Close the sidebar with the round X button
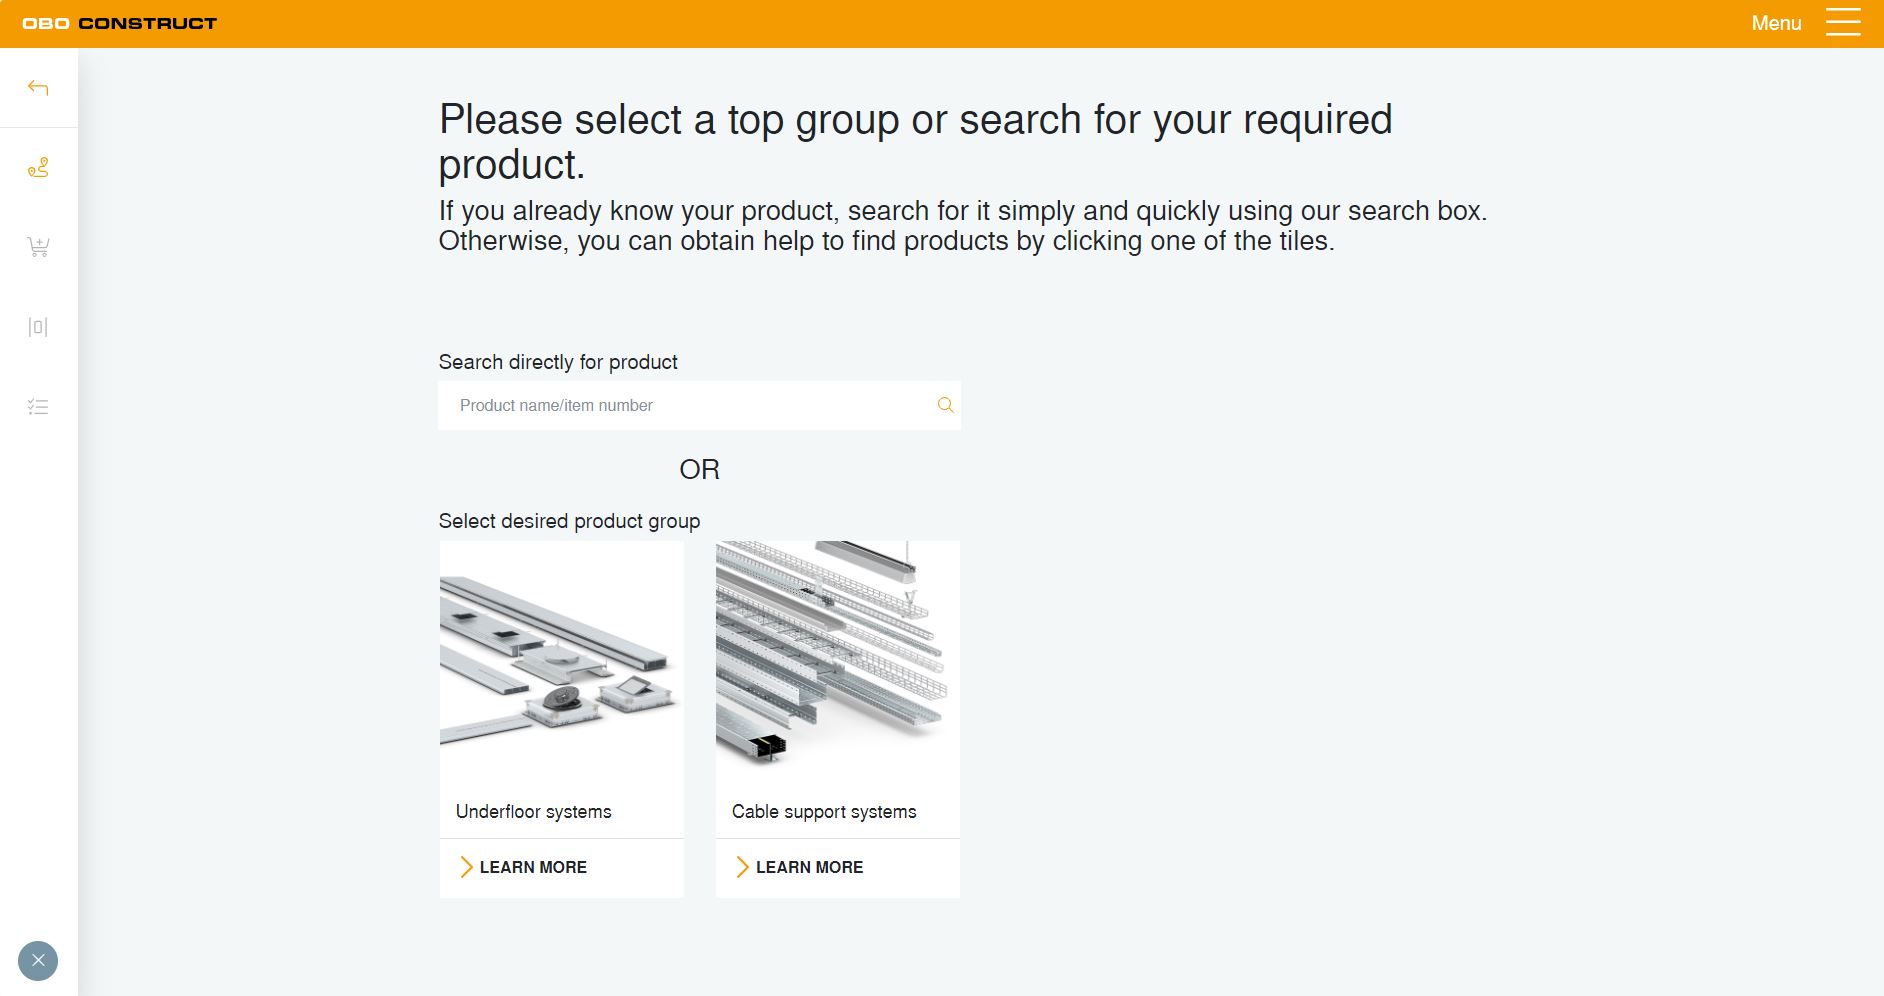 tap(38, 961)
